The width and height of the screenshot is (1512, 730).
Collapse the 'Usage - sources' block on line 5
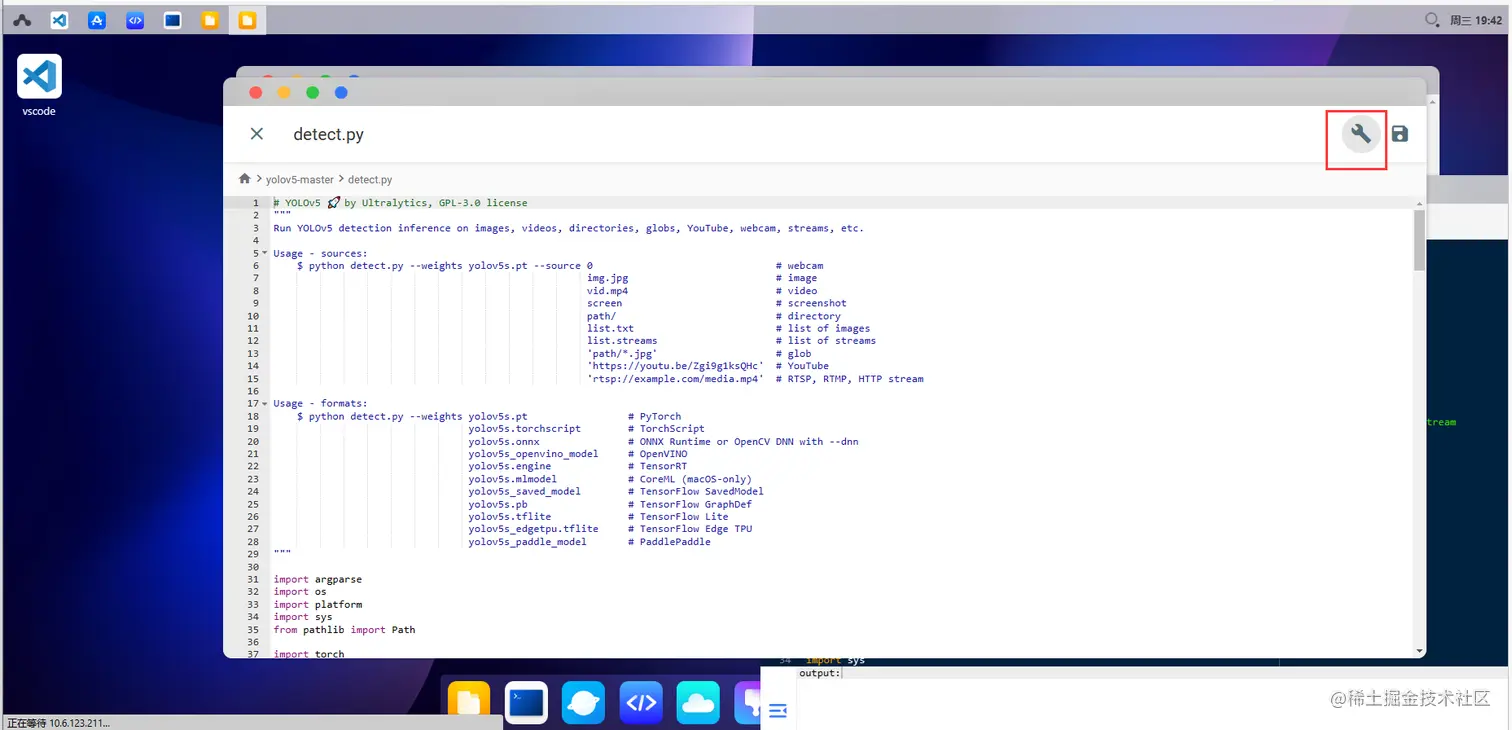pyautogui.click(x=265, y=254)
